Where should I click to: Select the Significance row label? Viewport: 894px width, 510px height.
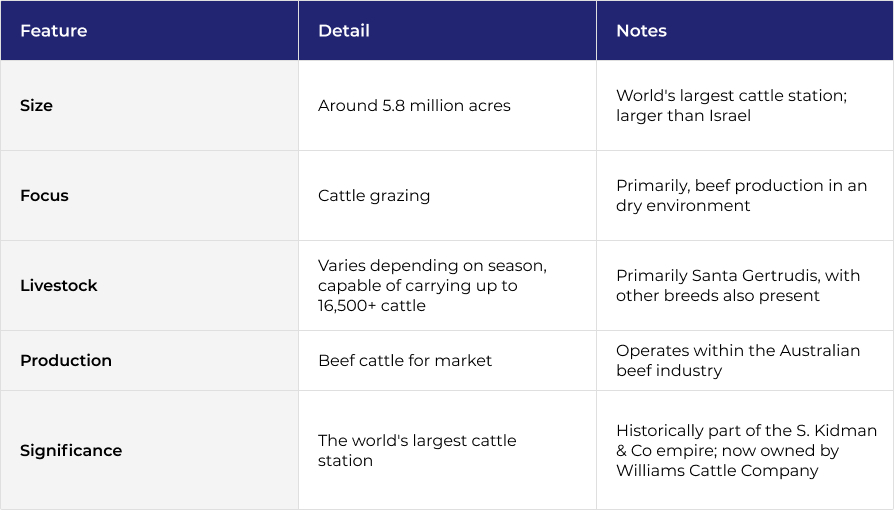click(71, 451)
